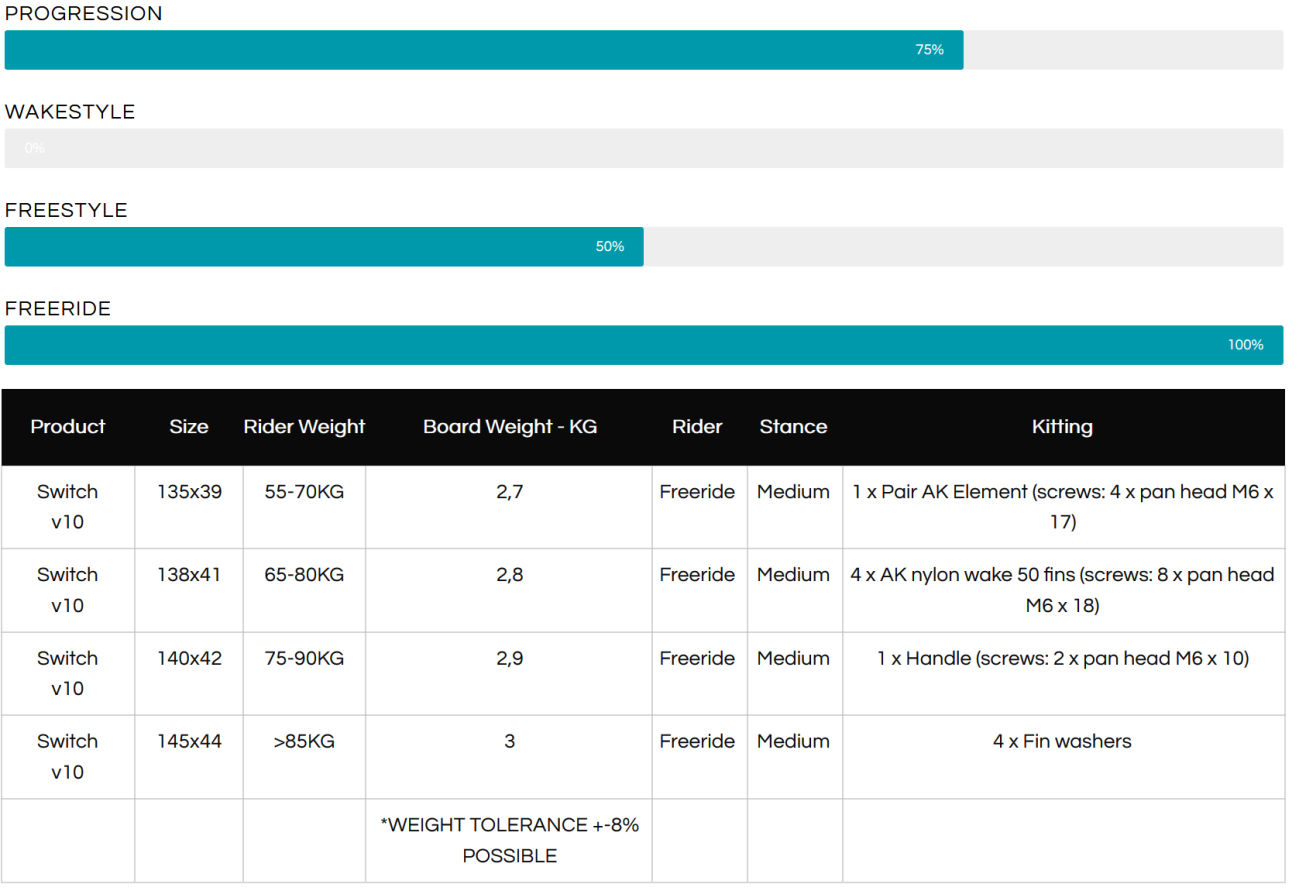Select the Size column header
This screenshot has width=1299, height=891.
coord(189,427)
